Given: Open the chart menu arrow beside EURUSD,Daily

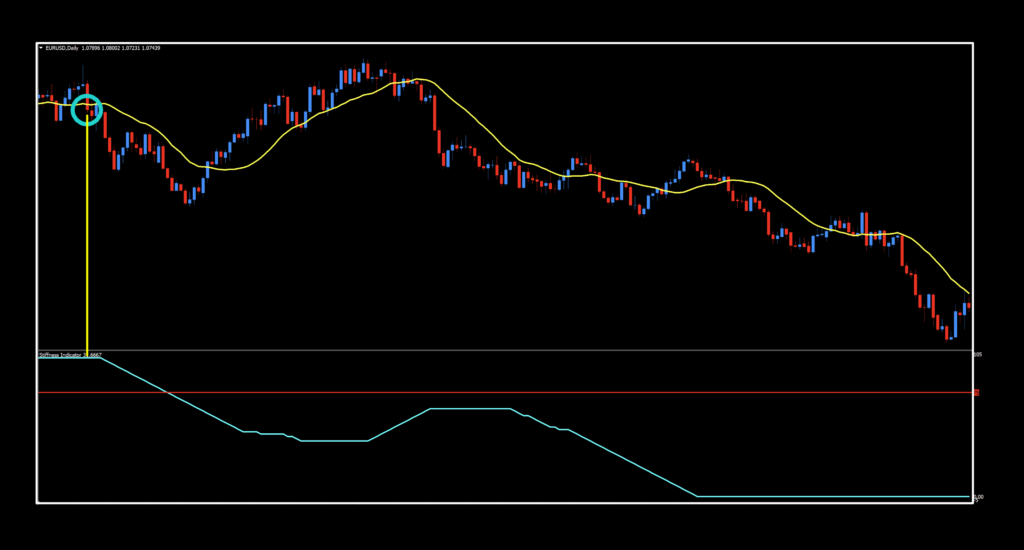Looking at the screenshot, I should [x=41, y=47].
